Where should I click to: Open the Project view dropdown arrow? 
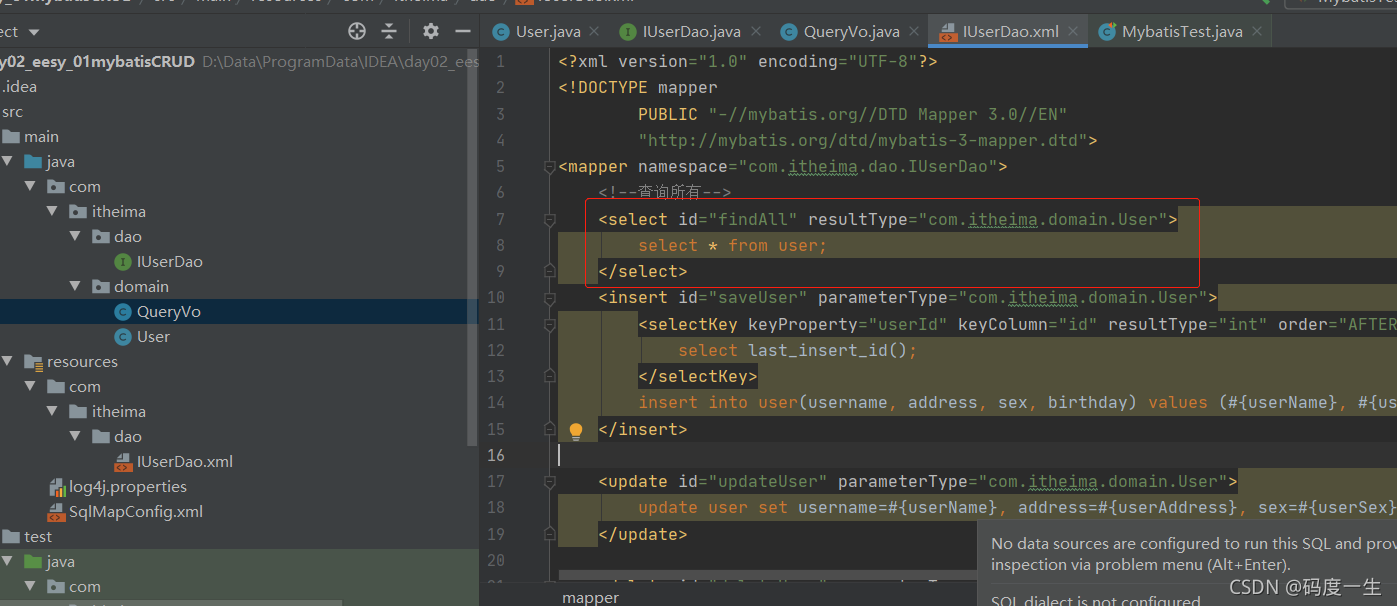36,32
